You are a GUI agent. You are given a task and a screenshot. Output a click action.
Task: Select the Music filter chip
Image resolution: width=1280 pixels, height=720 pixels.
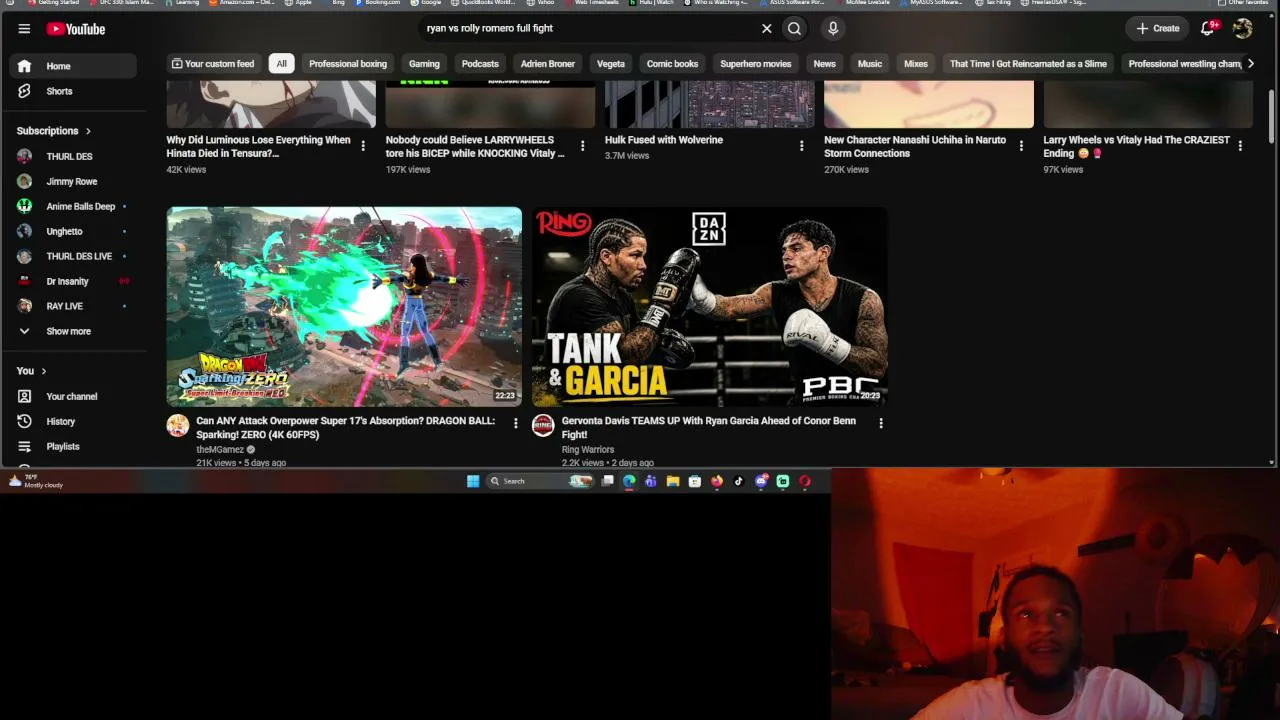click(x=870, y=64)
